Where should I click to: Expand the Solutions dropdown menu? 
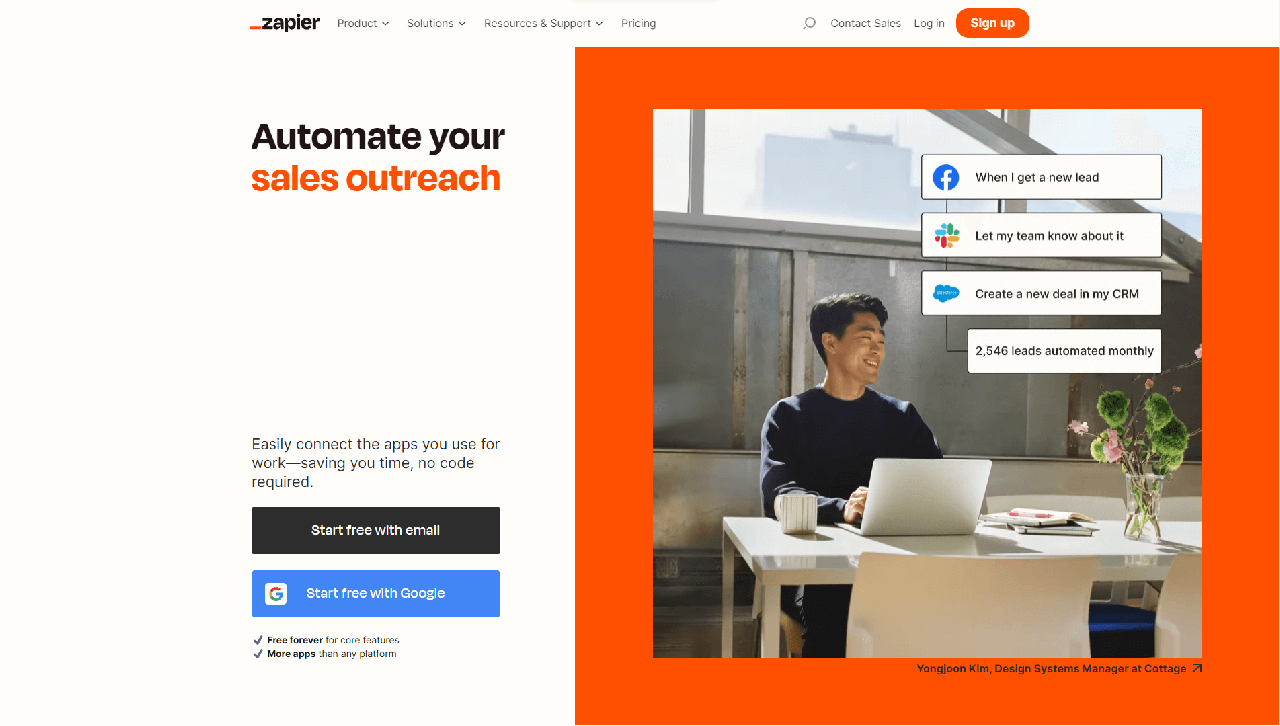436,23
